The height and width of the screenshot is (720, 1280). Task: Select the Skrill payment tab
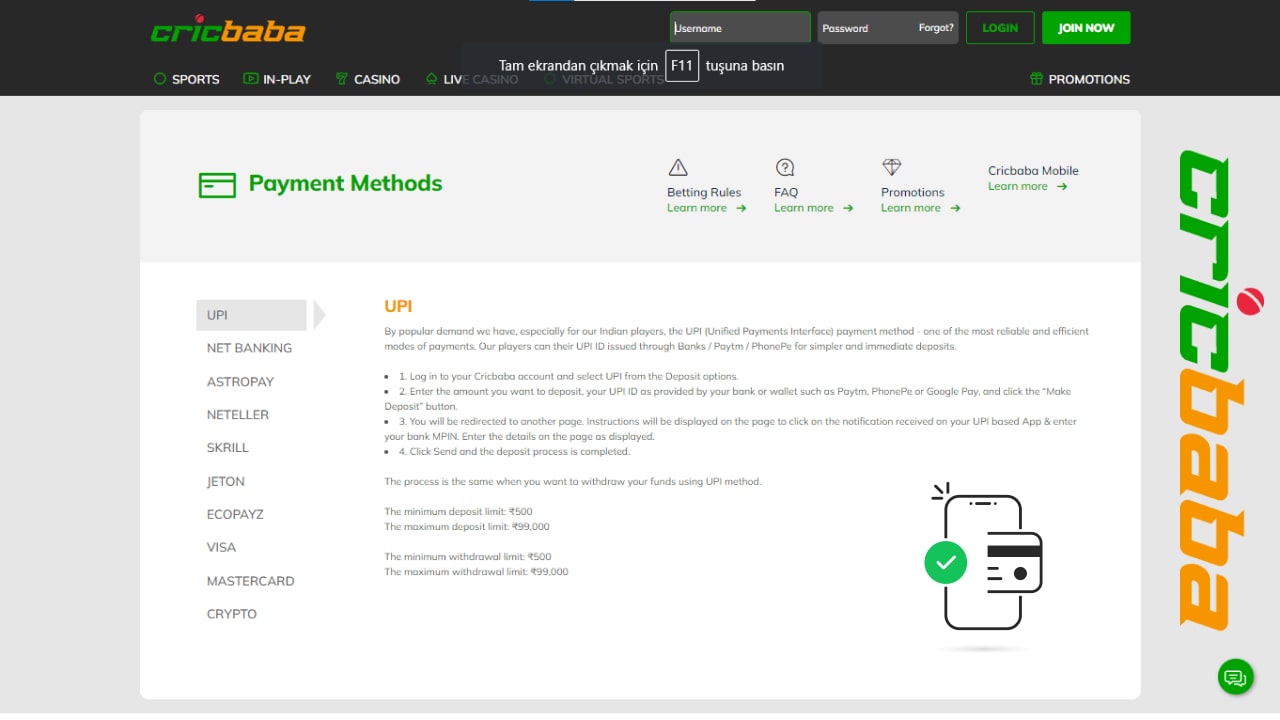click(227, 448)
